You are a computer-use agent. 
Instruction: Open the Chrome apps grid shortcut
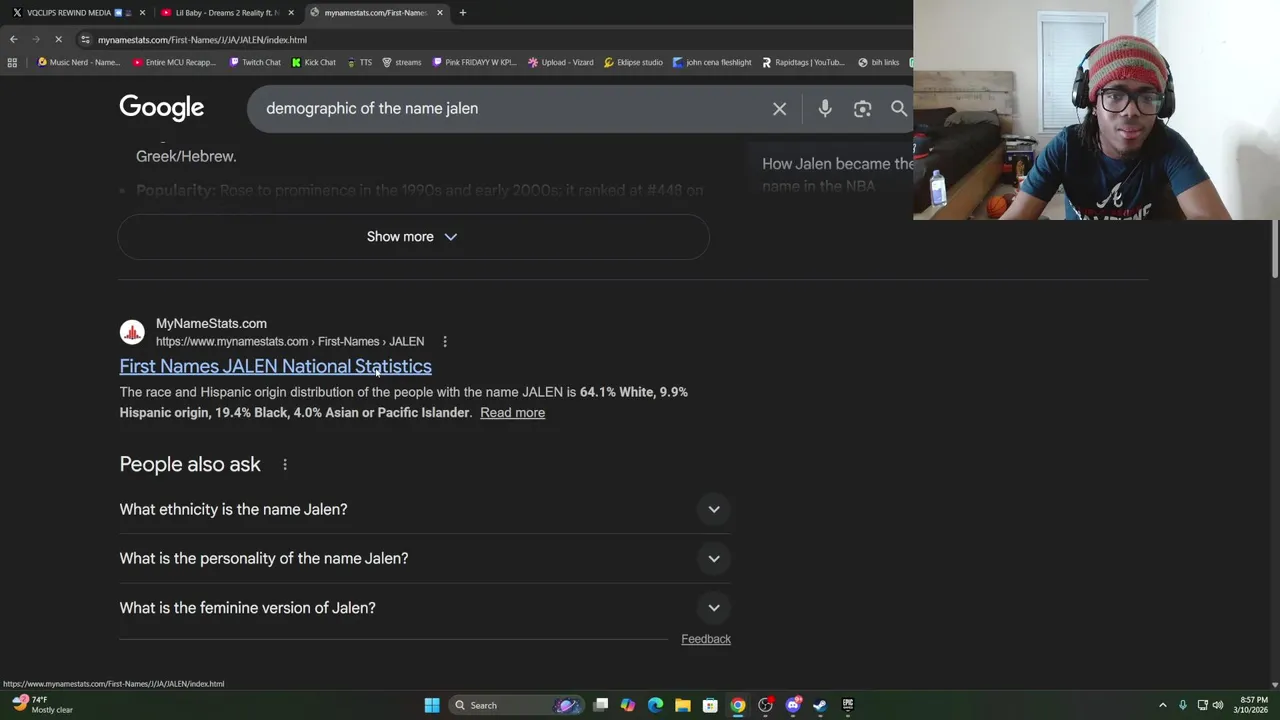[x=12, y=62]
